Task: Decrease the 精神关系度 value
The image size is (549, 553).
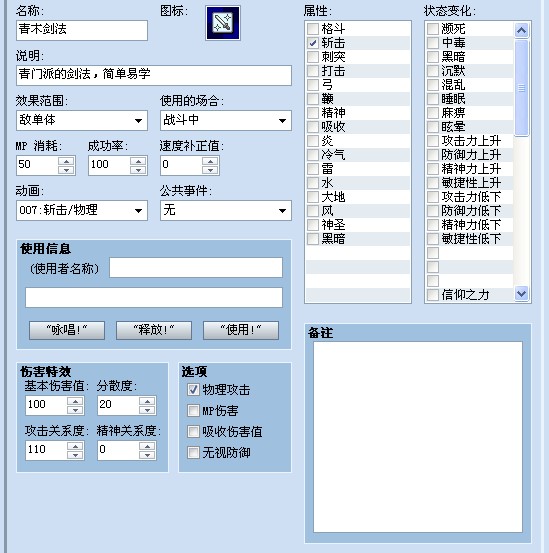Action: [147, 455]
